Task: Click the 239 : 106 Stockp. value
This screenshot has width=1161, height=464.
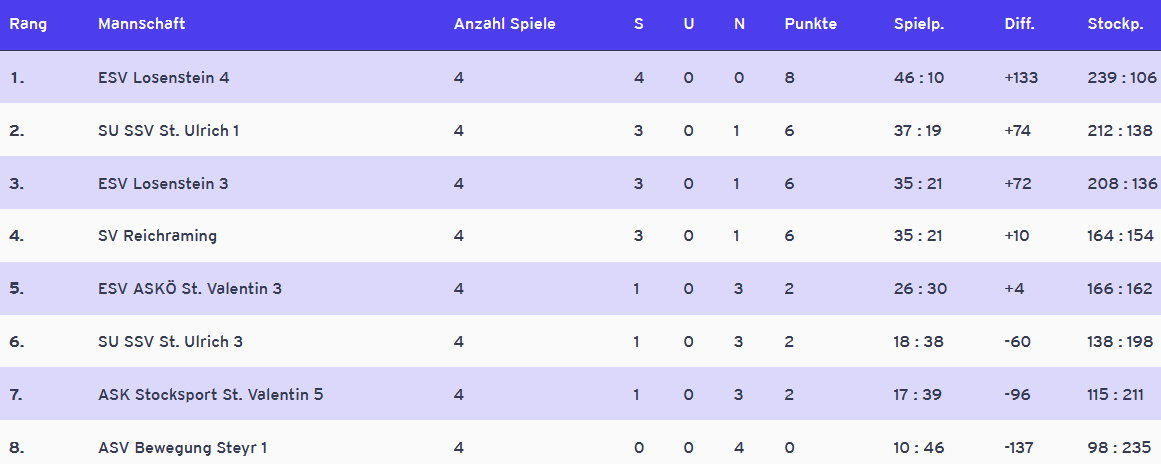Action: click(1121, 77)
